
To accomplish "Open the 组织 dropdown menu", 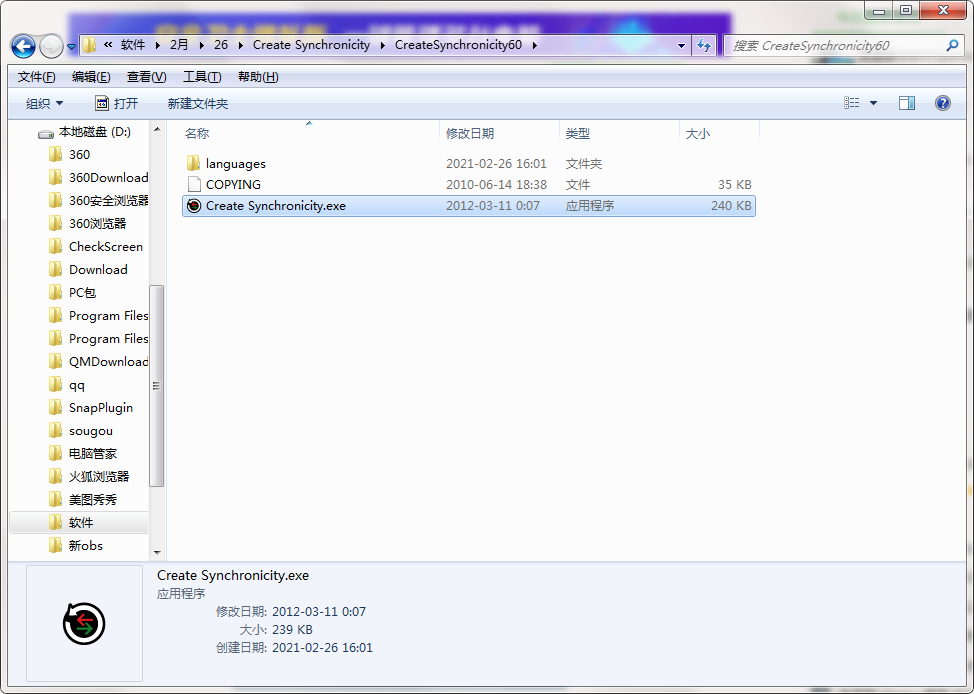I will tap(44, 104).
